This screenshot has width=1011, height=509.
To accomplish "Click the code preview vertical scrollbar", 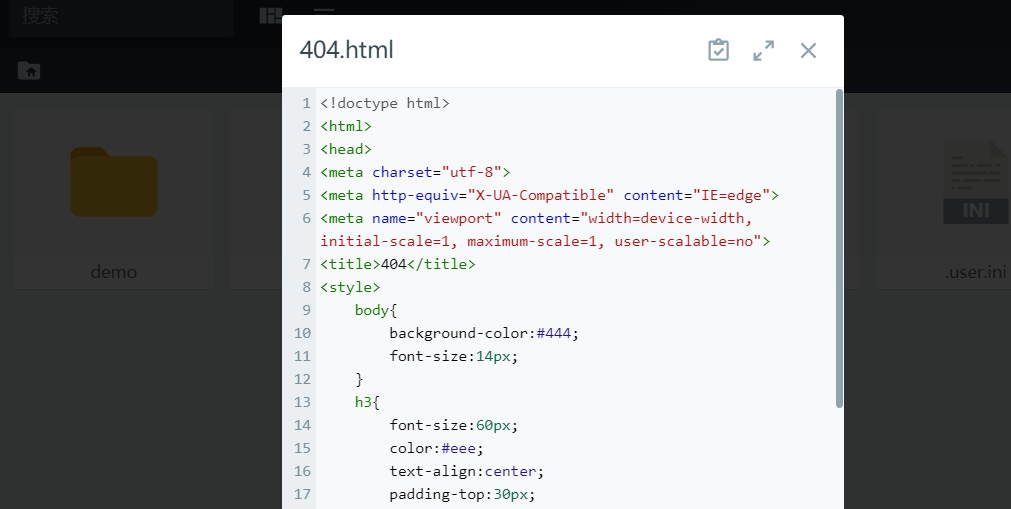I will pos(839,248).
